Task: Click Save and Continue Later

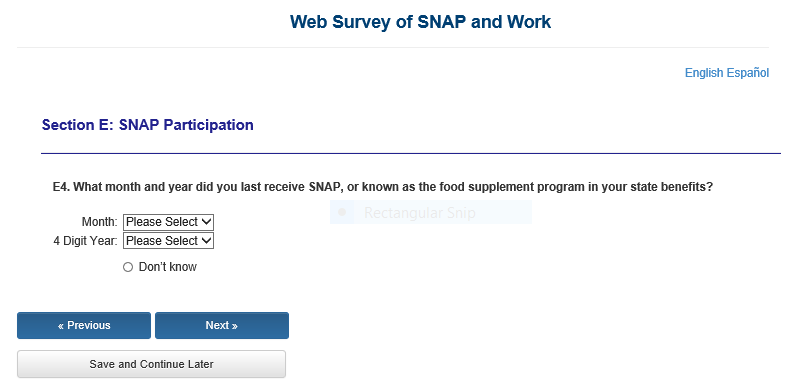Action: pyautogui.click(x=151, y=364)
